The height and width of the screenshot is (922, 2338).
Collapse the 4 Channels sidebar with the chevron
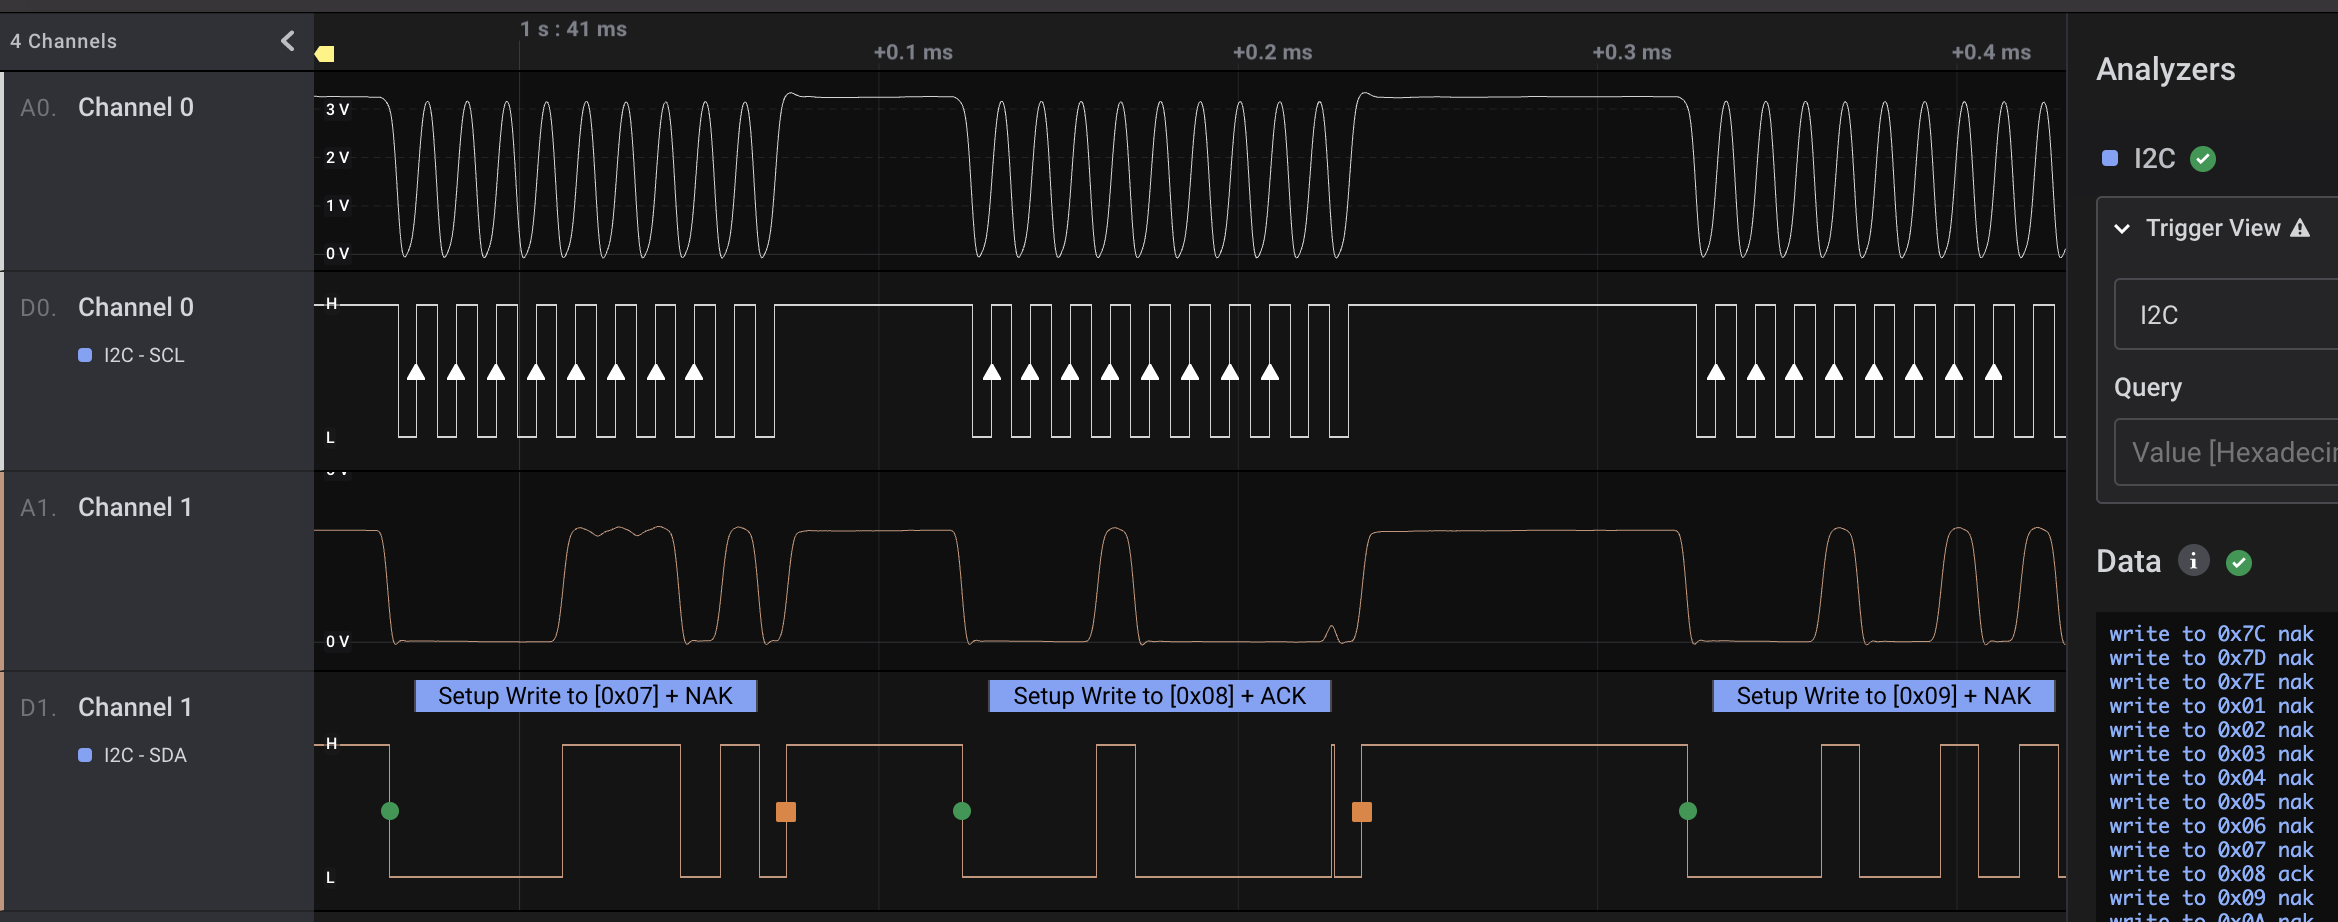tap(288, 41)
